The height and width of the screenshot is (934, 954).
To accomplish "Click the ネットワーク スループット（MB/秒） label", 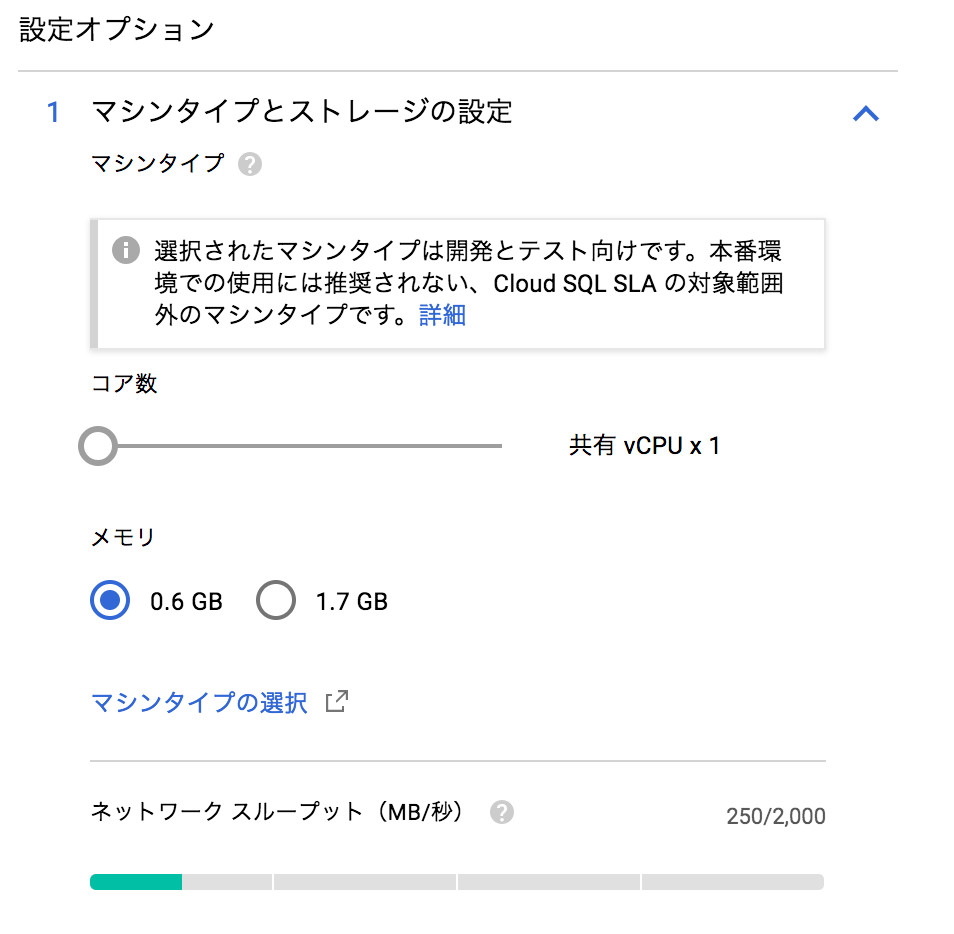I will pos(278,812).
